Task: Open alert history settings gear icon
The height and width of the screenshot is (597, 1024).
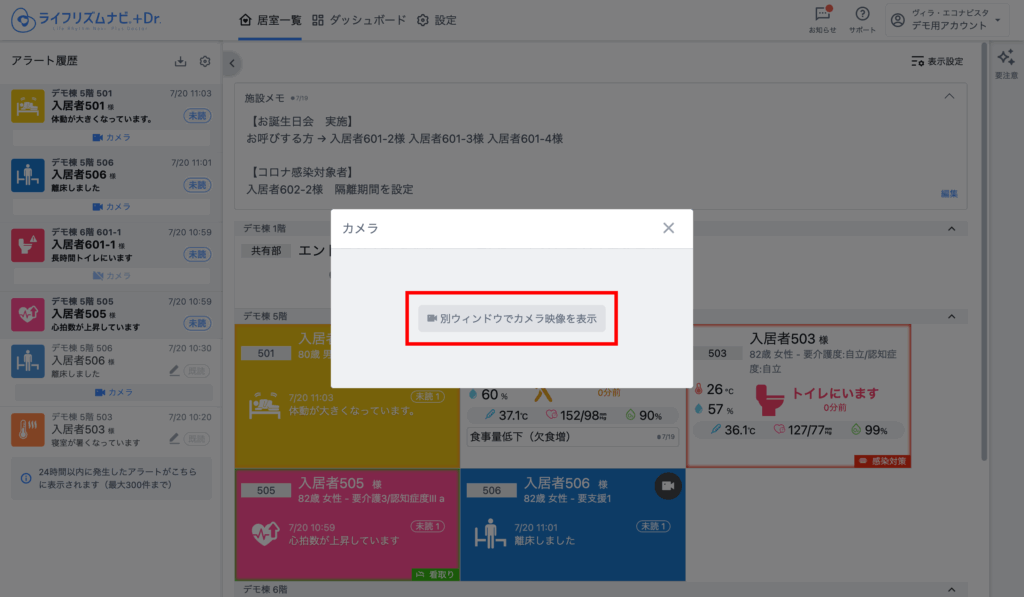Action: click(x=205, y=62)
